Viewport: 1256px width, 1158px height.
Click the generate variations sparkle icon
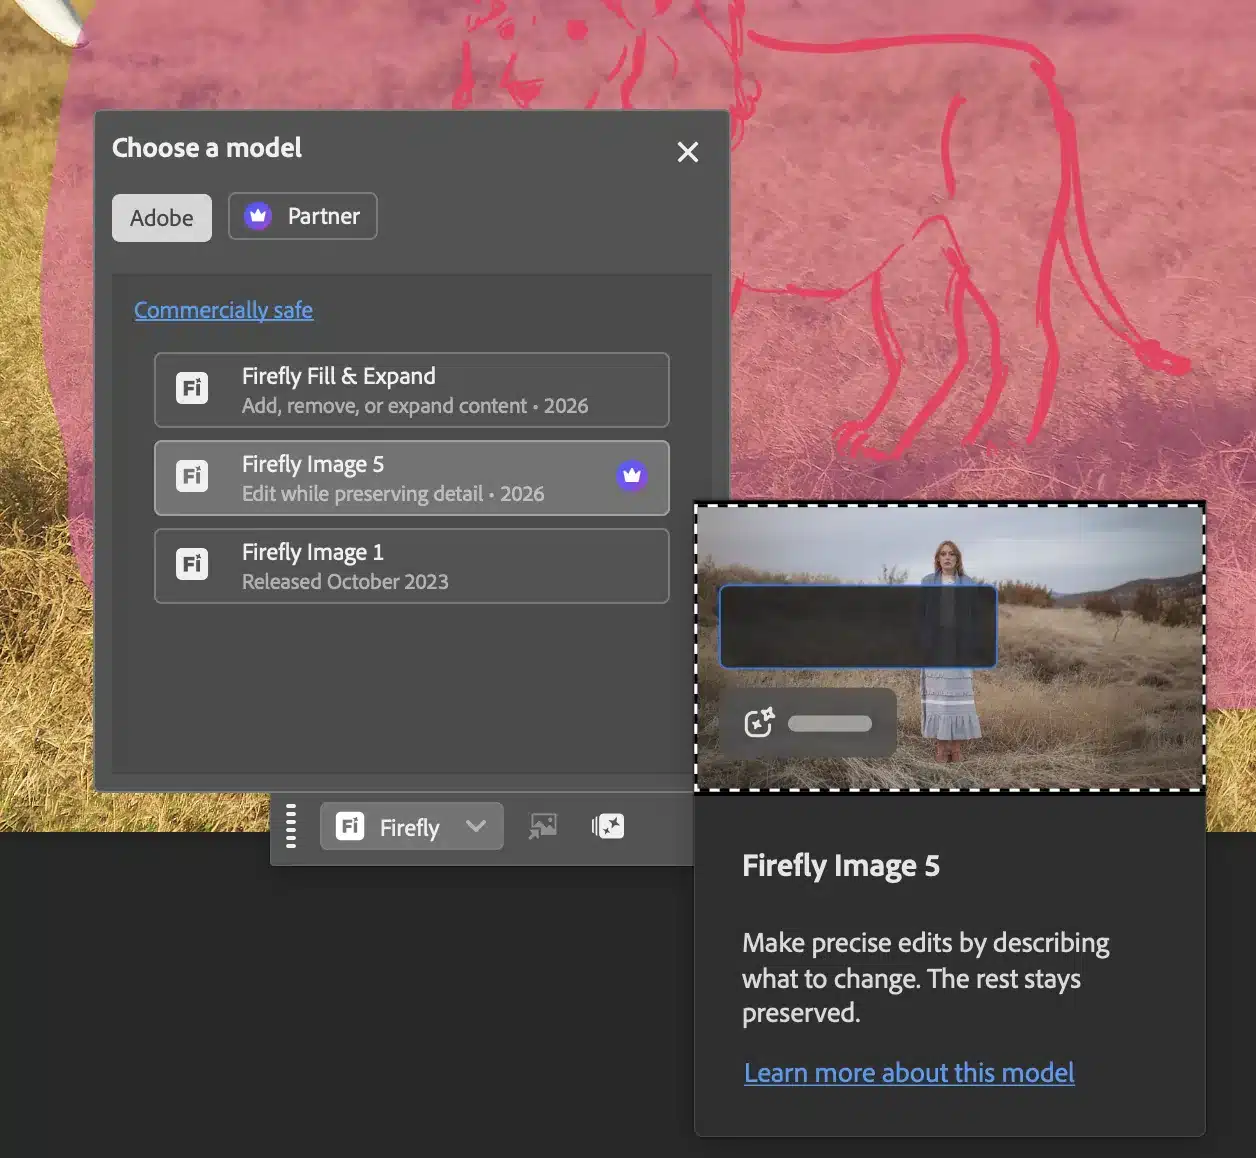pyautogui.click(x=608, y=826)
